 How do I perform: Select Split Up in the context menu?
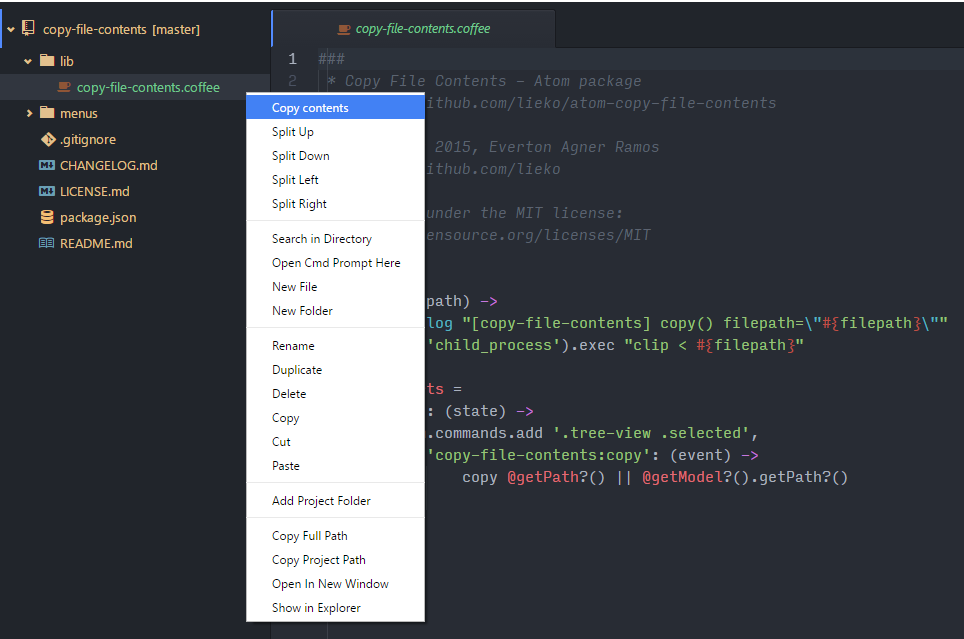335,132
